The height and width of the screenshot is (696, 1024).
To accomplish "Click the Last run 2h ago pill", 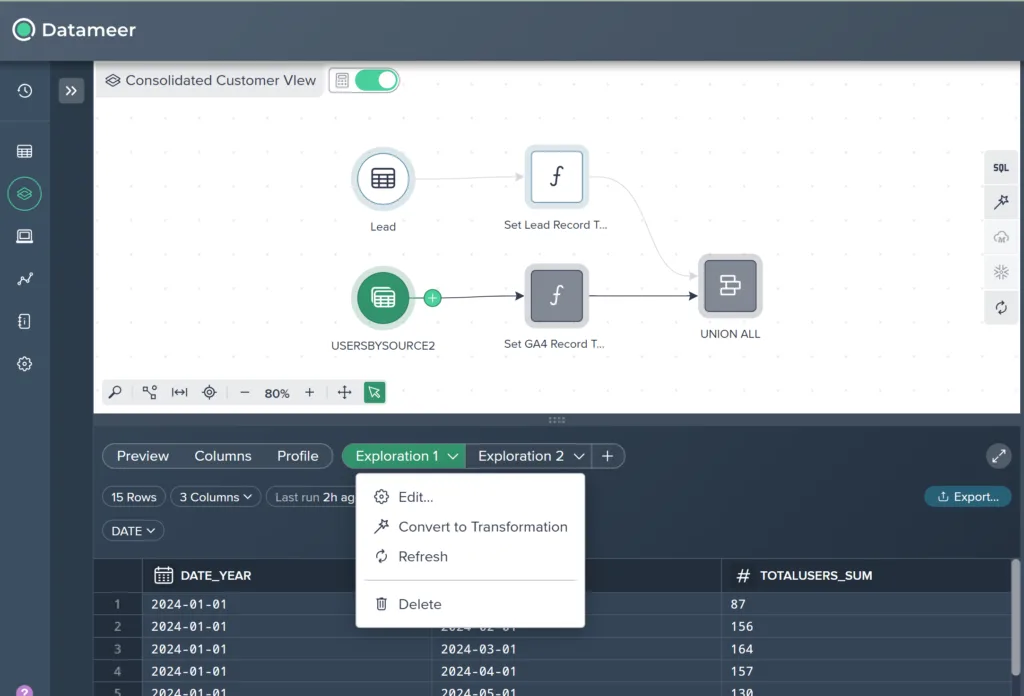I will tap(312, 497).
